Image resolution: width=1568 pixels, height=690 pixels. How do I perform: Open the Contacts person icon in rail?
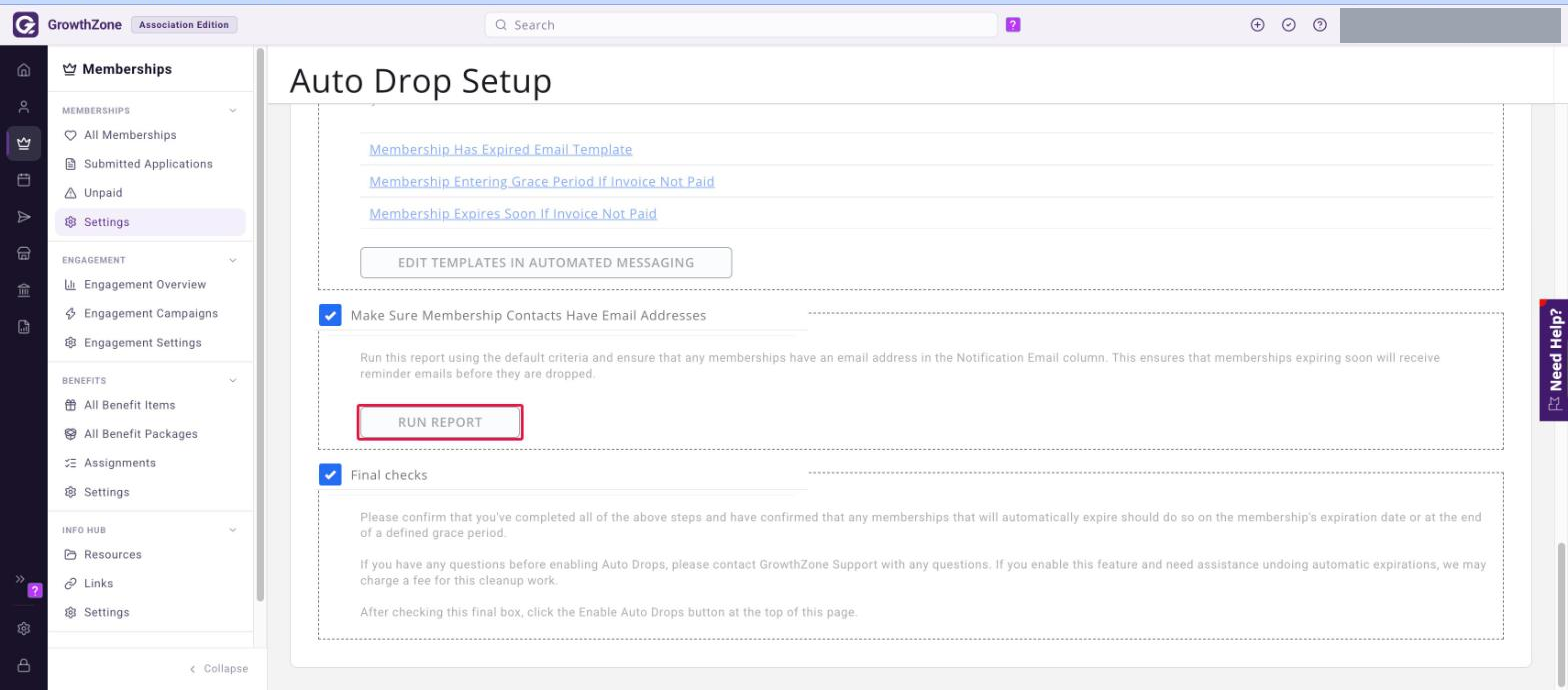tap(24, 107)
